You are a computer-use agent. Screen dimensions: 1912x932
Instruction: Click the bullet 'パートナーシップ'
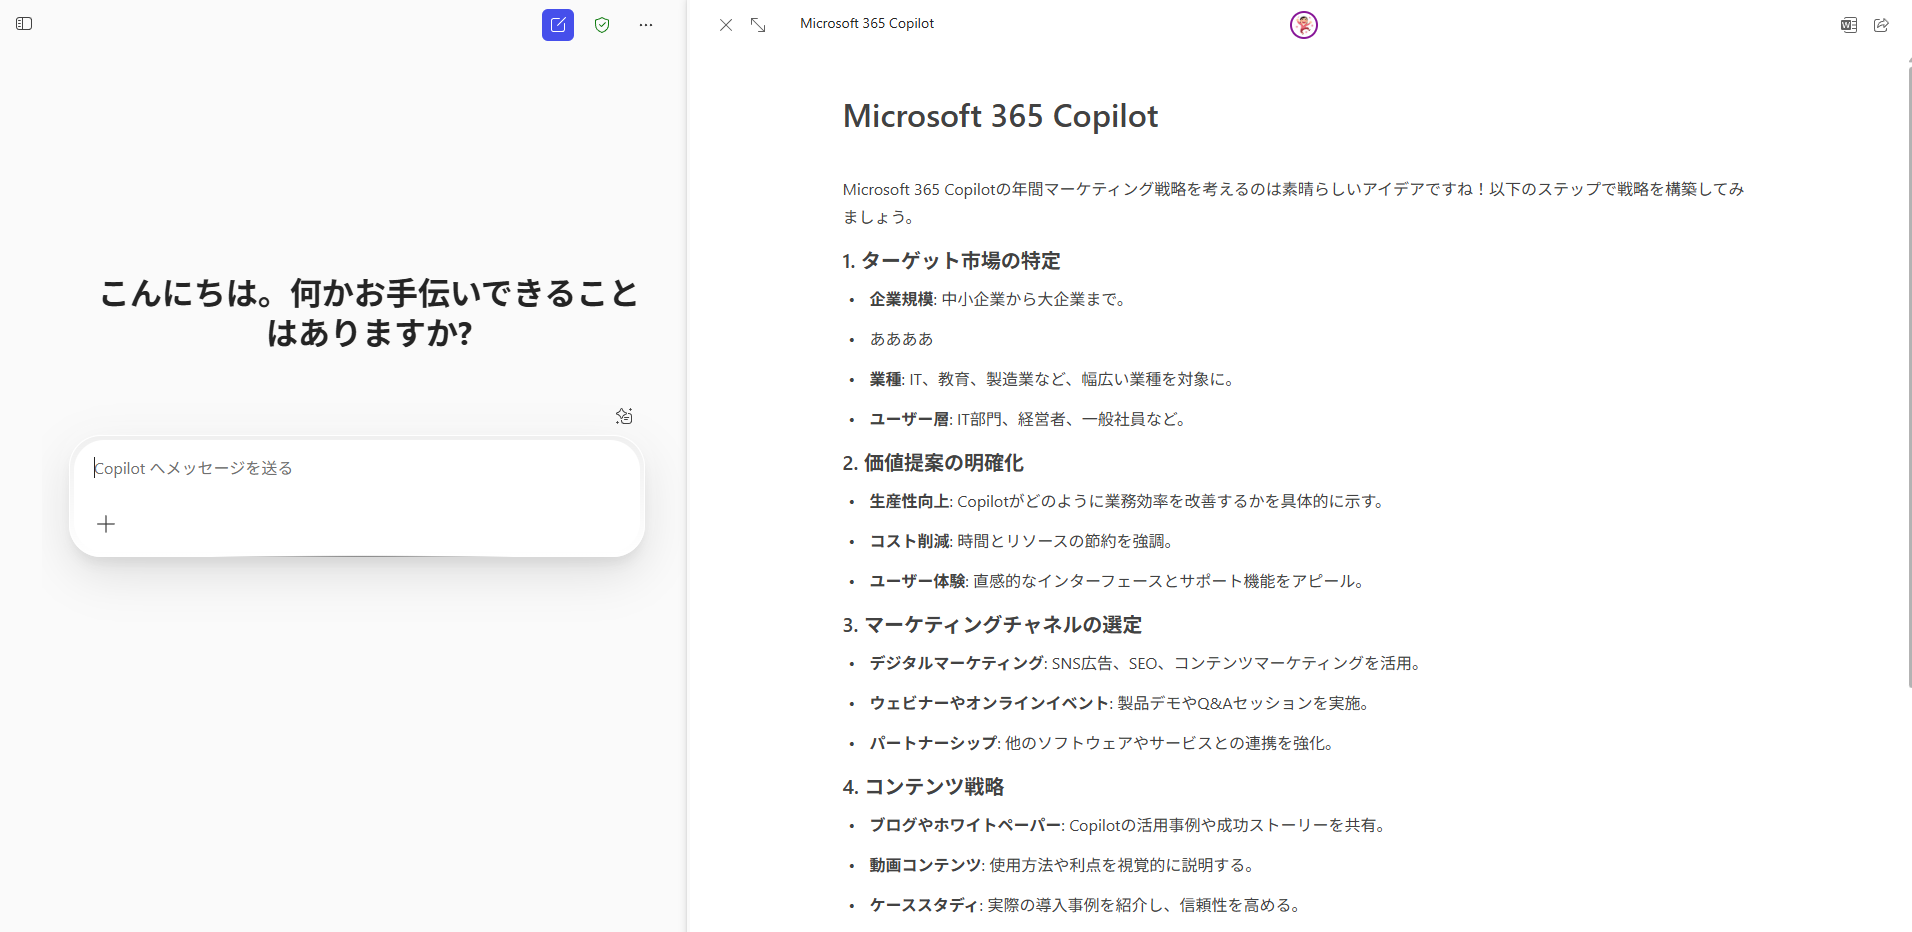click(1102, 743)
